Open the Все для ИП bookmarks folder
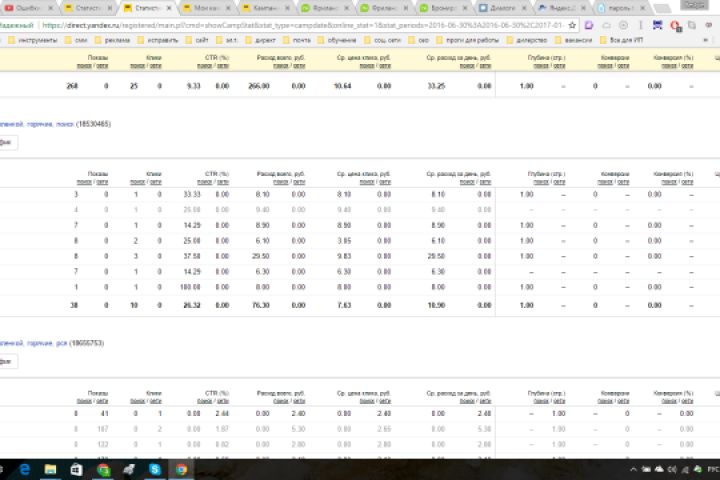720x480 pixels. [621, 40]
